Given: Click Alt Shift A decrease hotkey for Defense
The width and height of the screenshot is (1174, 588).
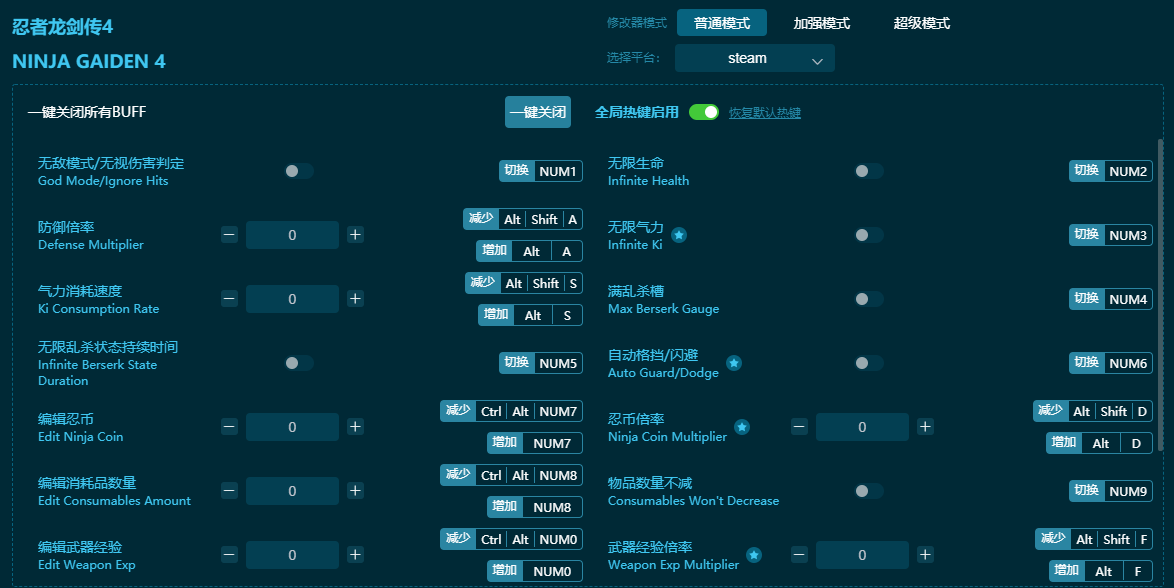Looking at the screenshot, I should pyautogui.click(x=523, y=219).
